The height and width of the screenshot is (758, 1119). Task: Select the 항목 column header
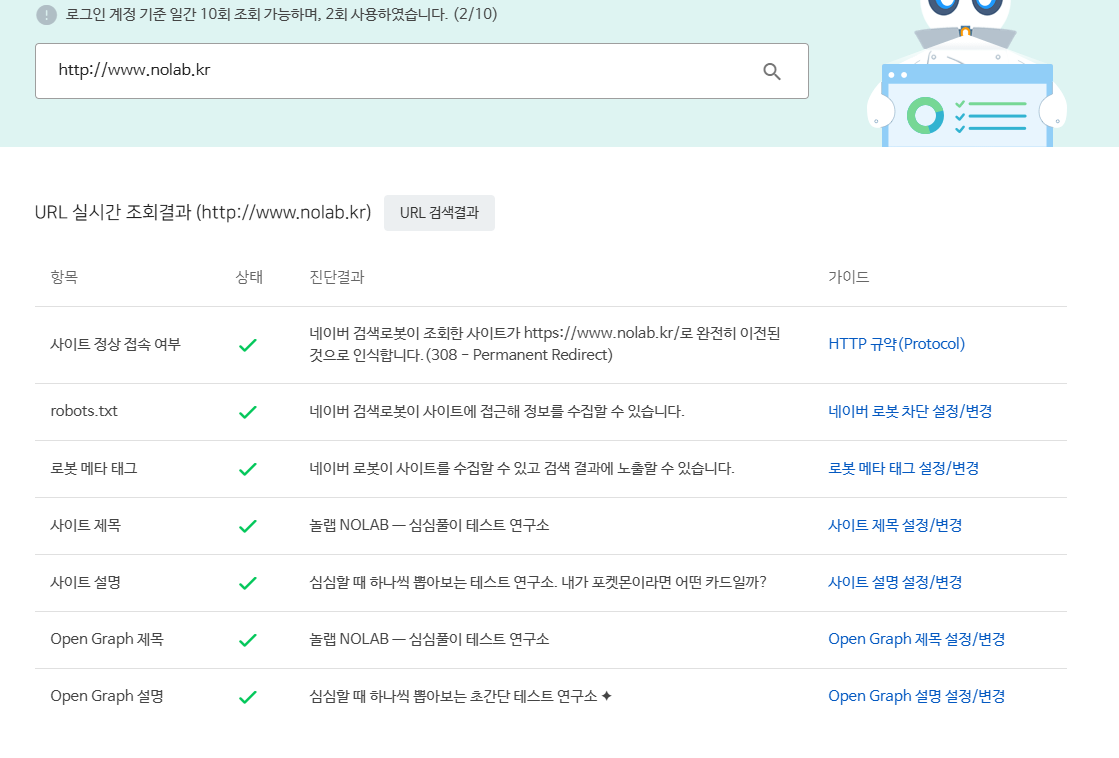pyautogui.click(x=64, y=277)
